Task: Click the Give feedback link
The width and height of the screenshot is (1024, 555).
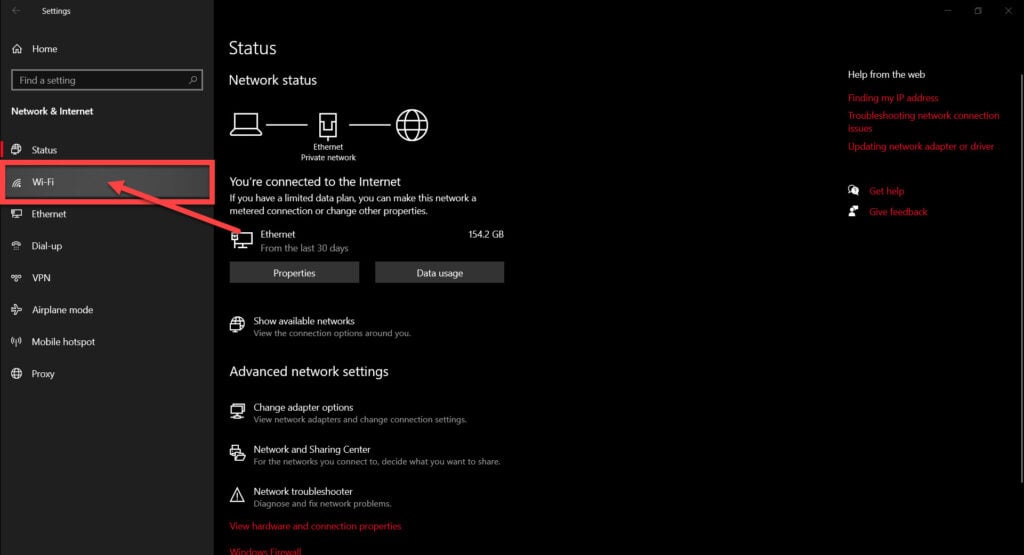Action: (898, 212)
